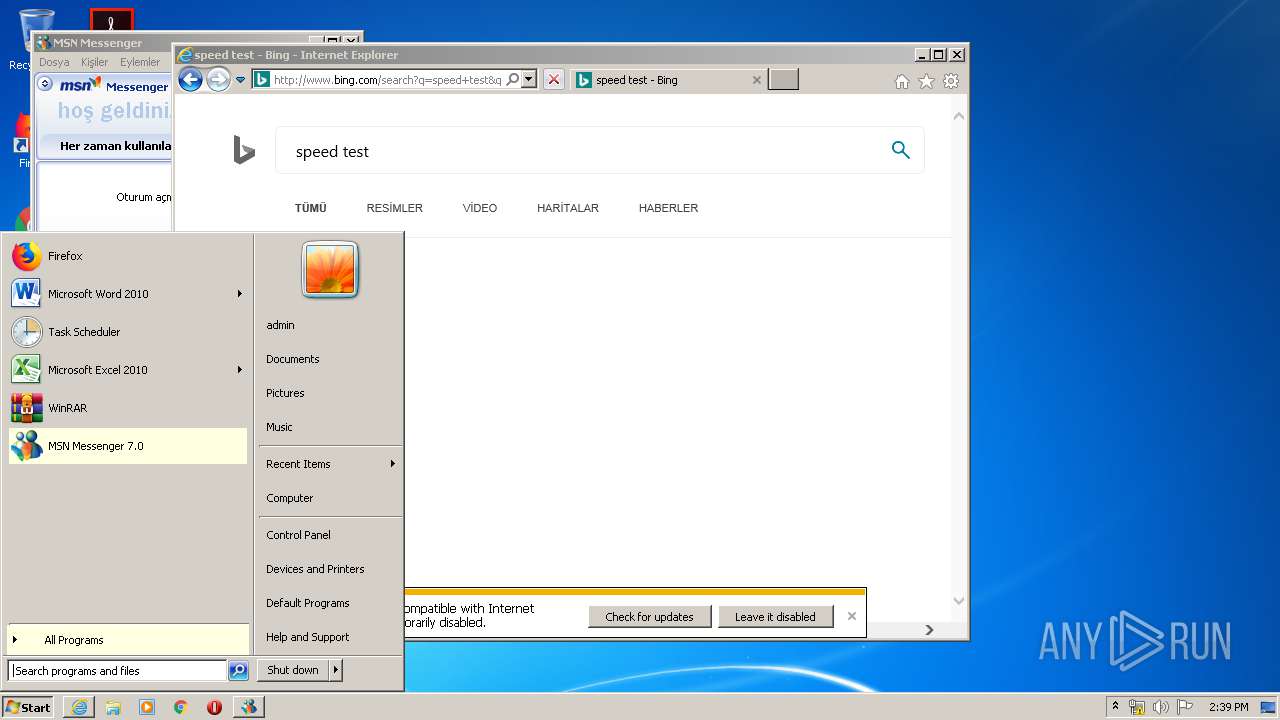
Task: Open Computer from Start menu
Action: pyautogui.click(x=330, y=498)
